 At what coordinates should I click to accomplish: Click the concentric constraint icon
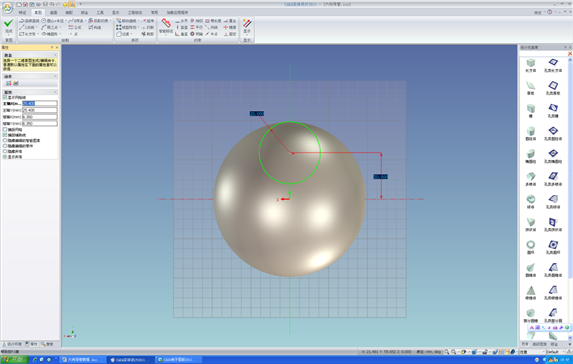coord(192,34)
